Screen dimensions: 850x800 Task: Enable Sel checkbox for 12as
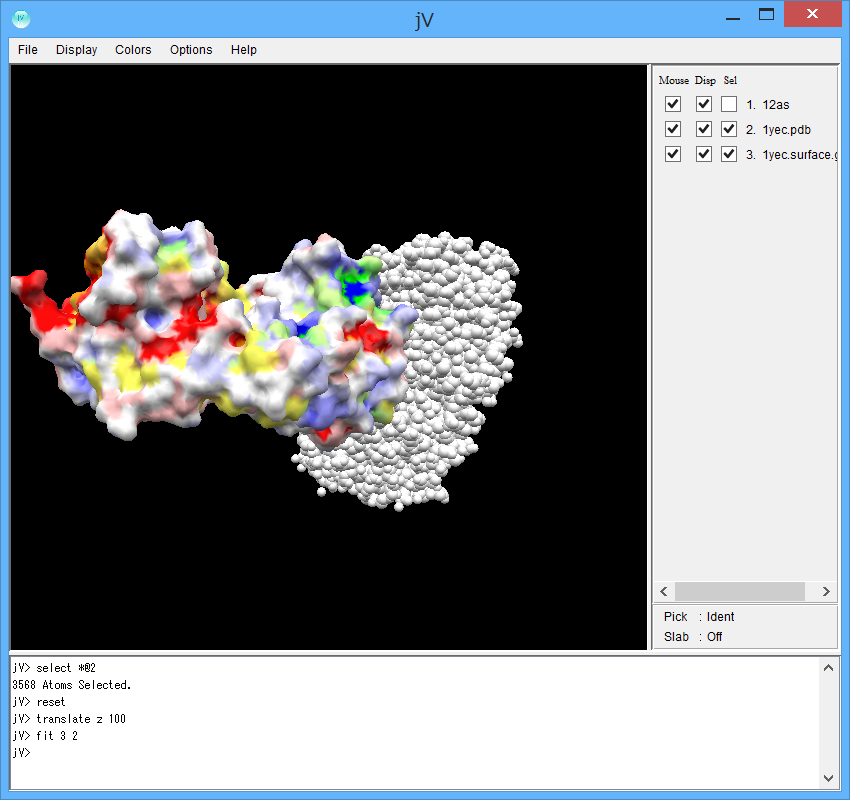(x=729, y=104)
